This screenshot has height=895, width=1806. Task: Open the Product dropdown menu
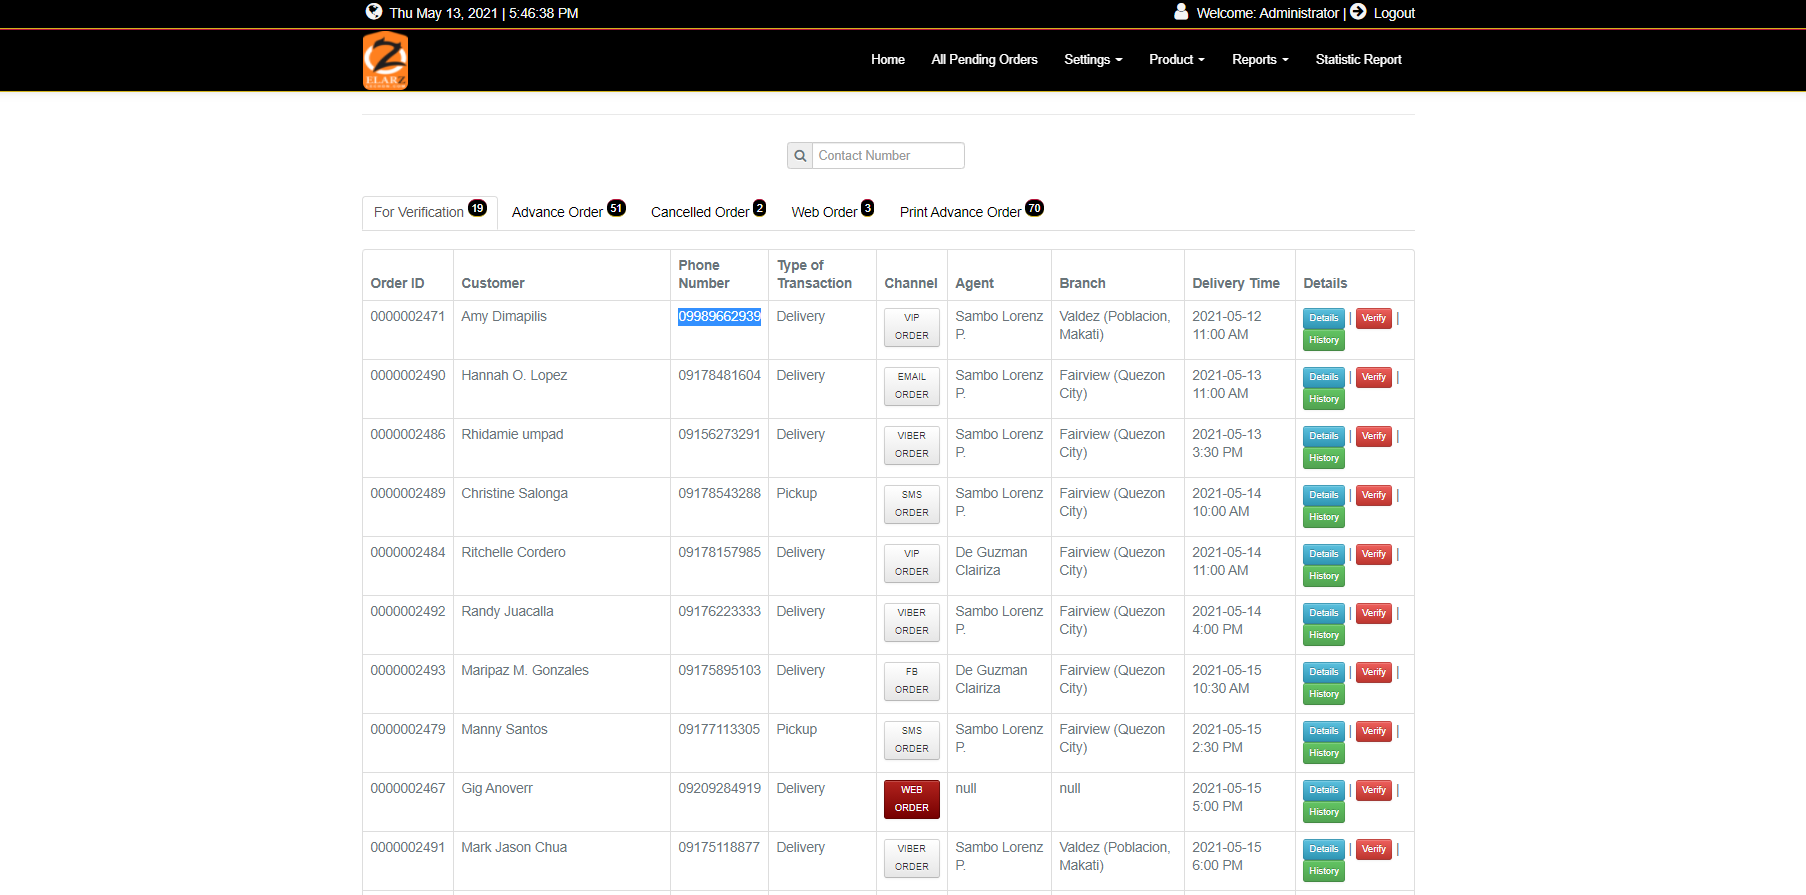coord(1176,60)
